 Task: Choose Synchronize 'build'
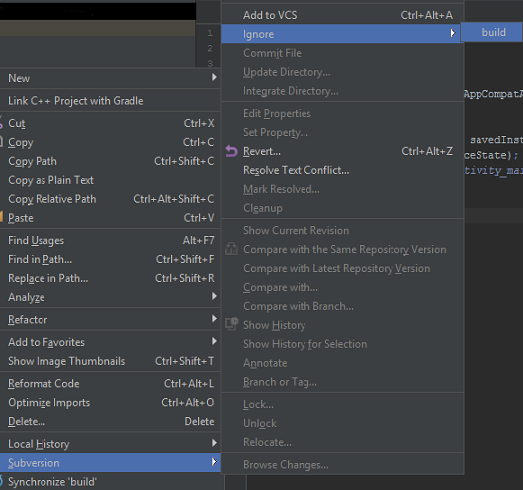[110, 482]
